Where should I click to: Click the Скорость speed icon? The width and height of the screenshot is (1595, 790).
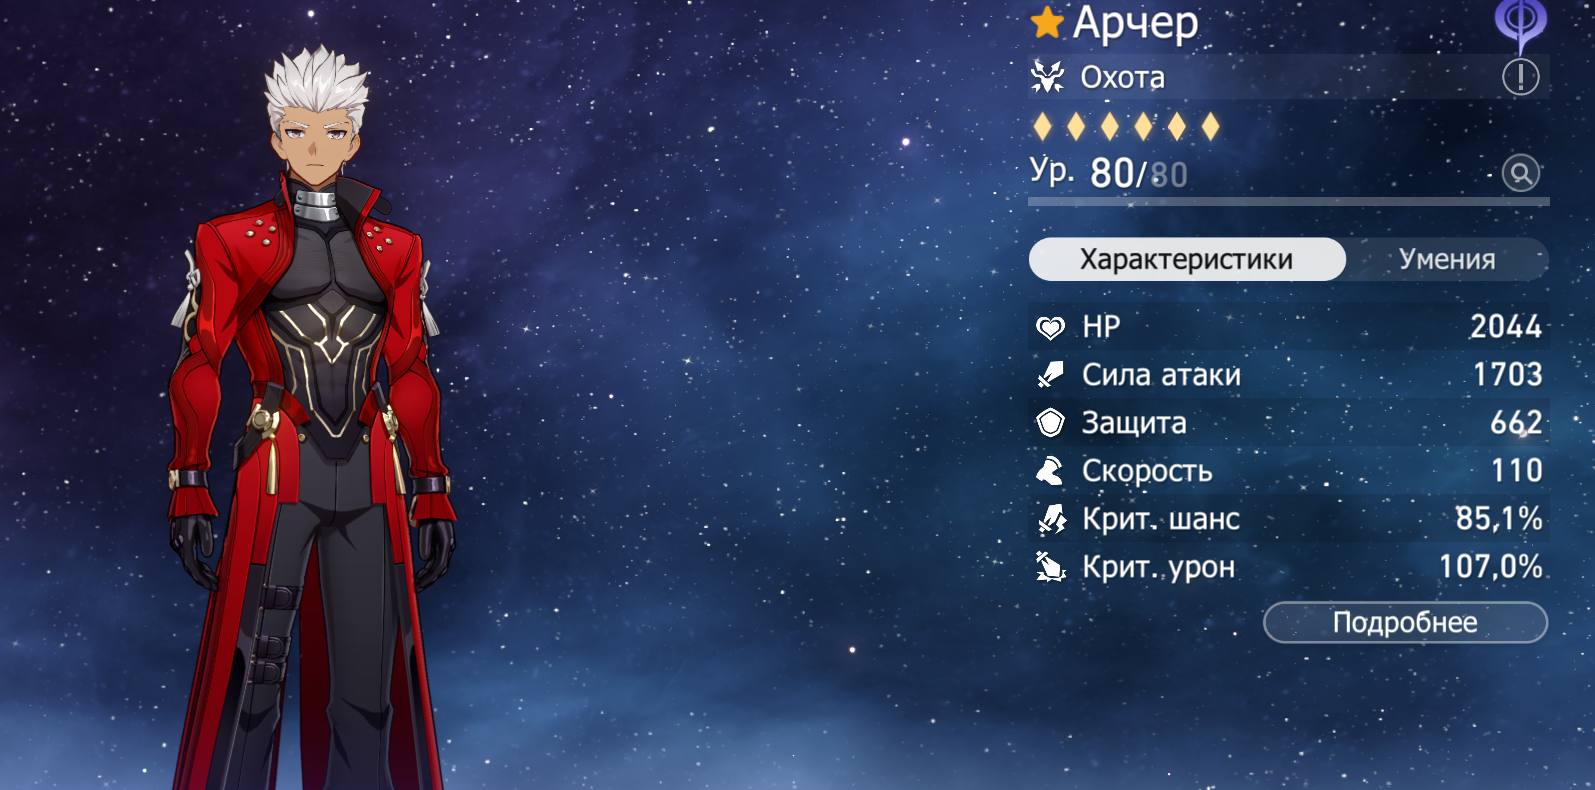pyautogui.click(x=1050, y=471)
